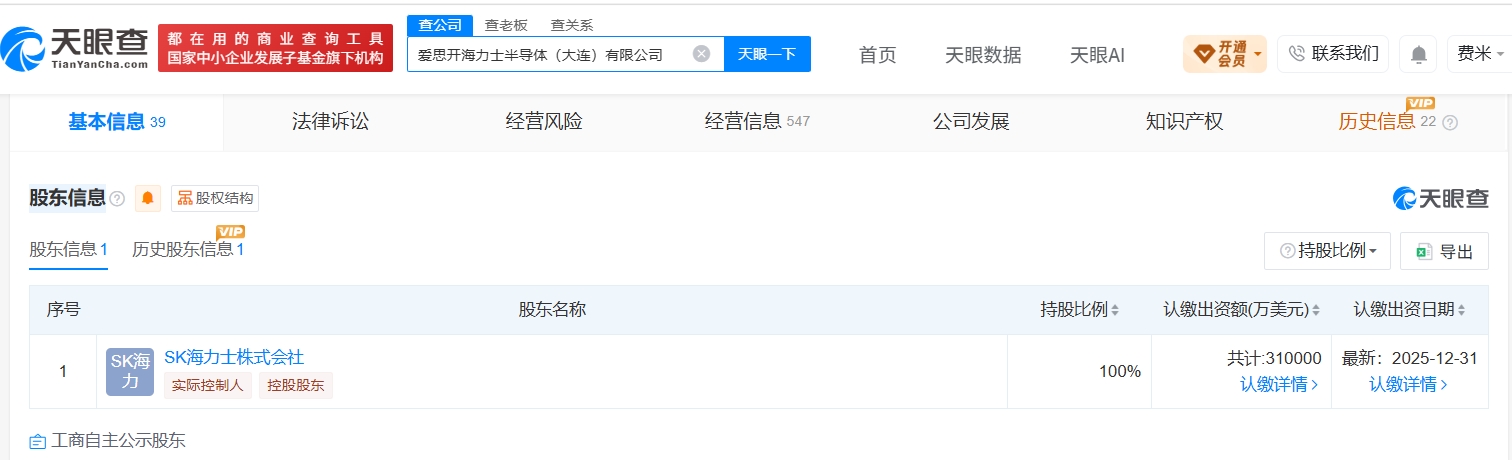This screenshot has height=460, width=1512.
Task: Click the 实际控制人 tag
Action: 208,385
